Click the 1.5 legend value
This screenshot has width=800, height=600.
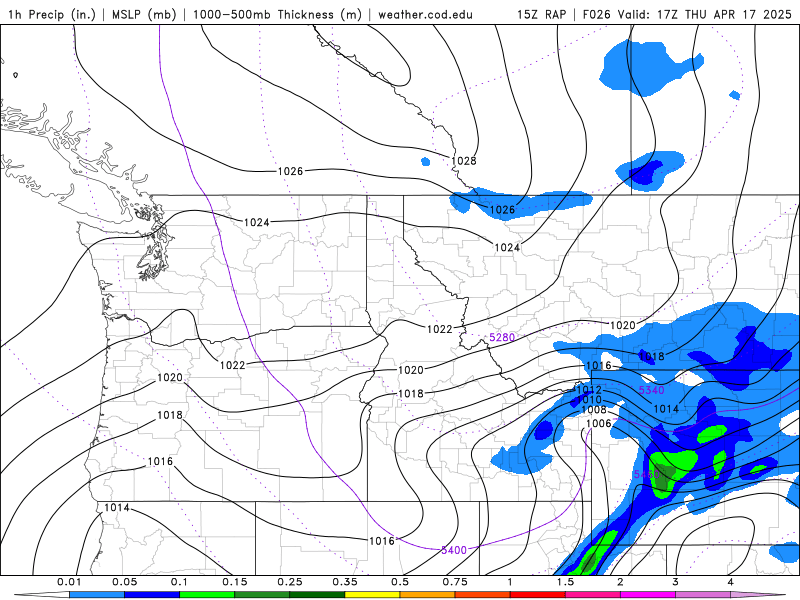[x=565, y=582]
